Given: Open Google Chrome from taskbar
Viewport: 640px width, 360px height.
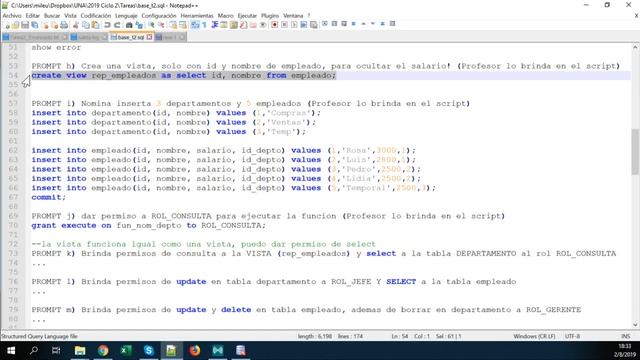Looking at the screenshot, I should point(103,350).
